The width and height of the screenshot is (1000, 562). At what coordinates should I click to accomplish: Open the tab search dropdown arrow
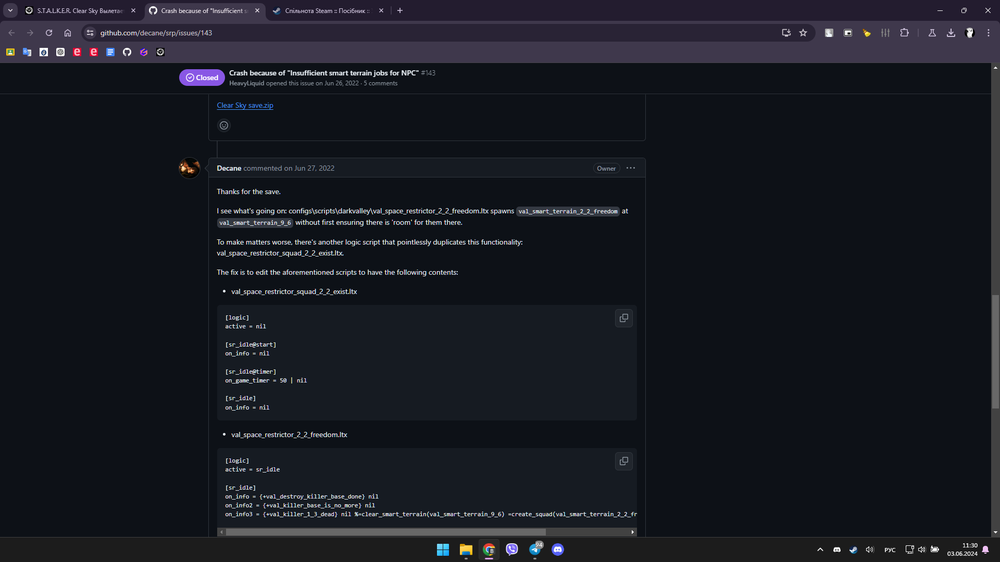coord(10,10)
